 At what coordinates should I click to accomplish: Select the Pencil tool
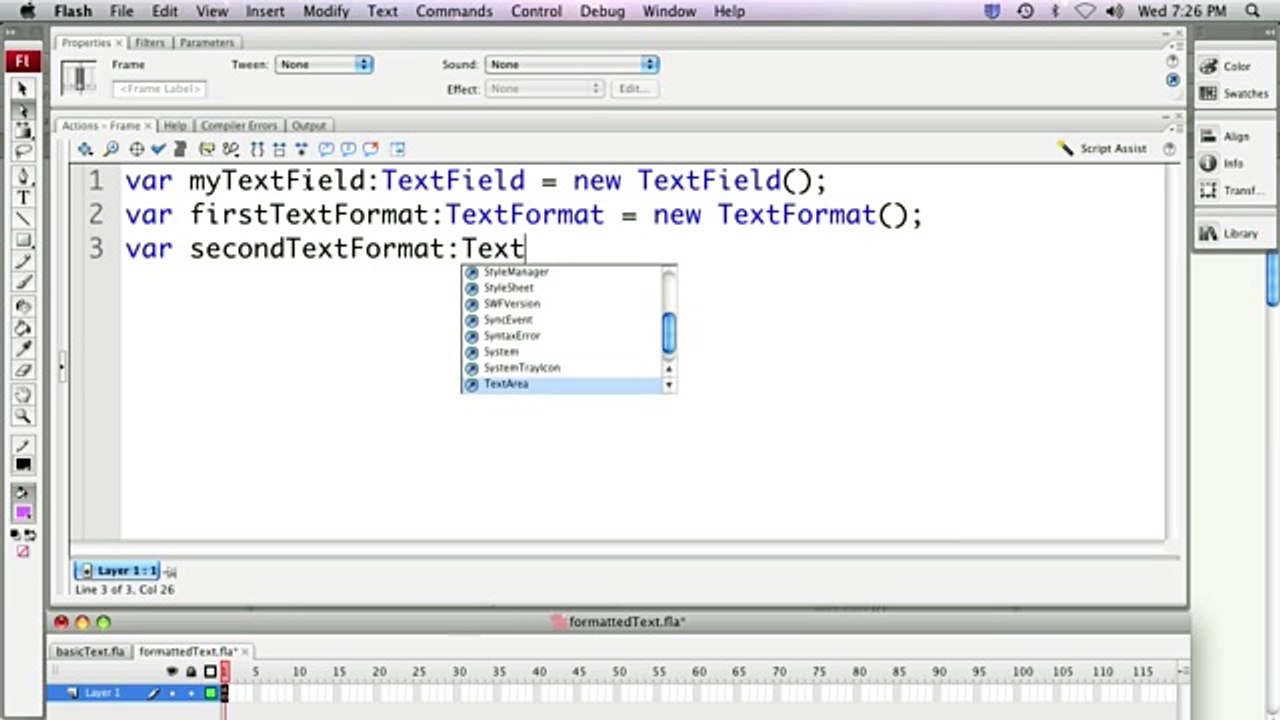[x=22, y=261]
